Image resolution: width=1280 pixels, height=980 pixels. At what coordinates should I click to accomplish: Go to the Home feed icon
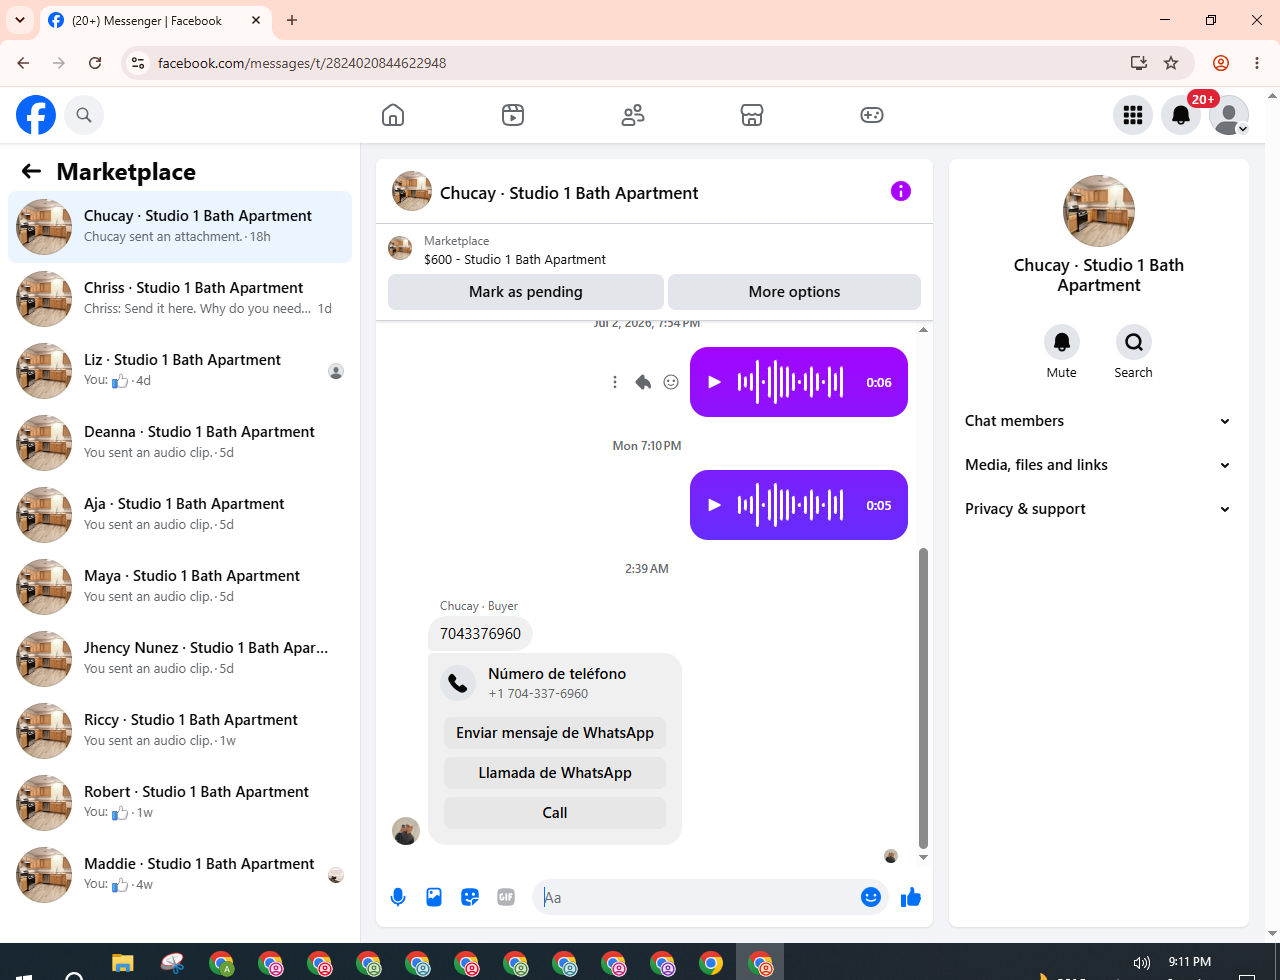393,115
